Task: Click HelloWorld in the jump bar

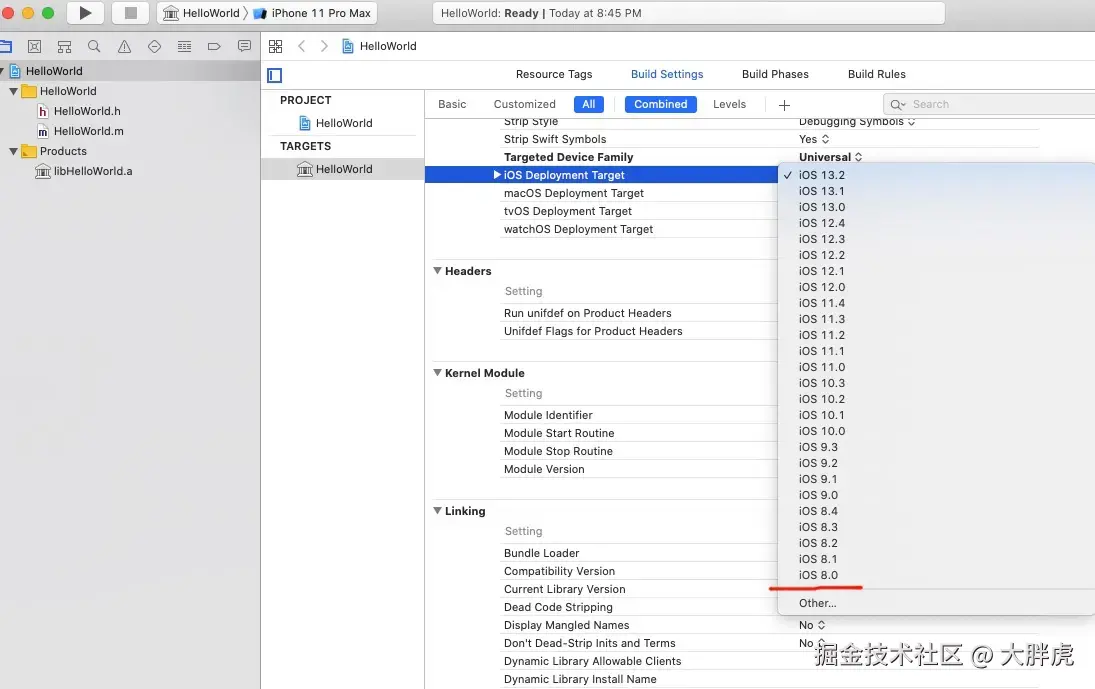Action: tap(379, 46)
